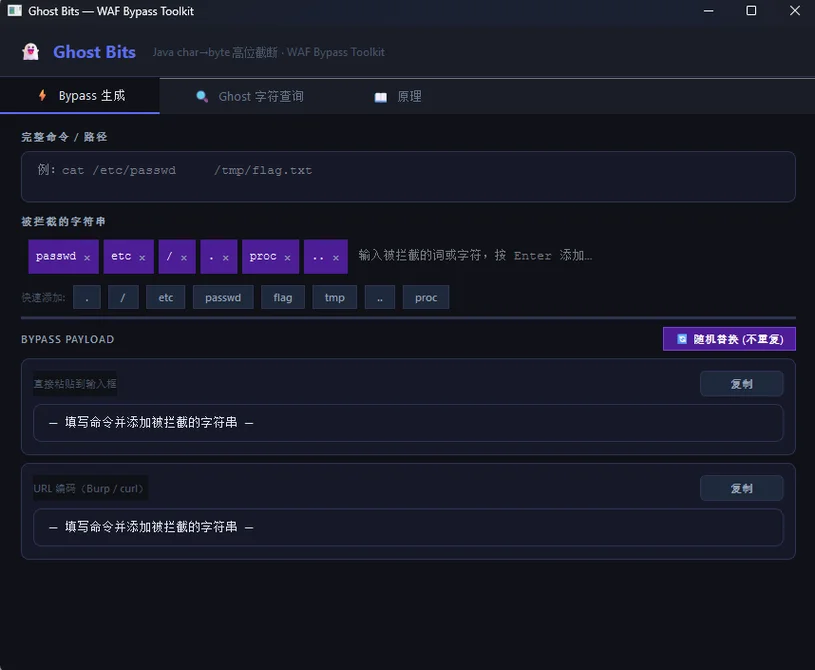This screenshot has height=670, width=815.
Task: Click the Ghost Bits ghost logo icon
Action: pyautogui.click(x=31, y=51)
